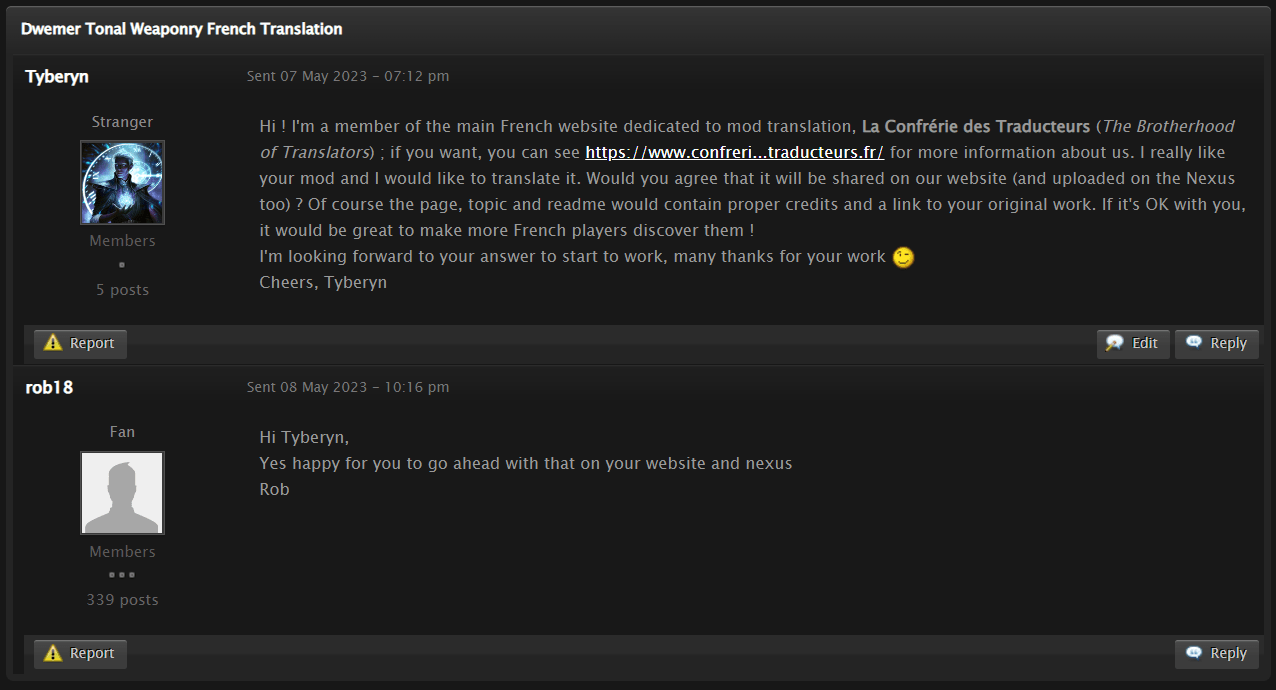1276x690 pixels.
Task: Visit rob18's profile via username
Action: [49, 387]
